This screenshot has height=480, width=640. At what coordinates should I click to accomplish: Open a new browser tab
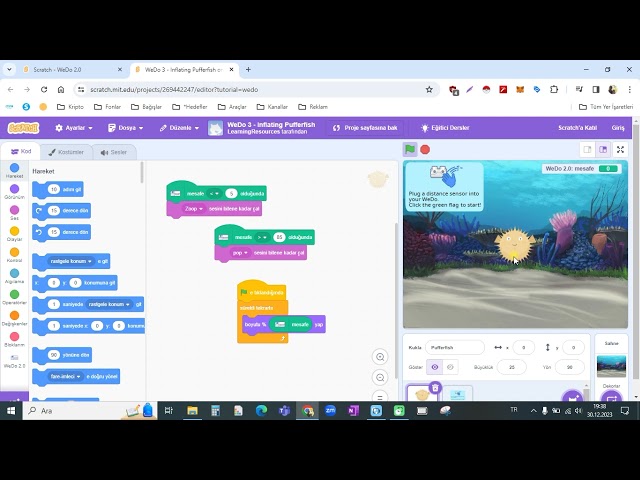pos(248,70)
